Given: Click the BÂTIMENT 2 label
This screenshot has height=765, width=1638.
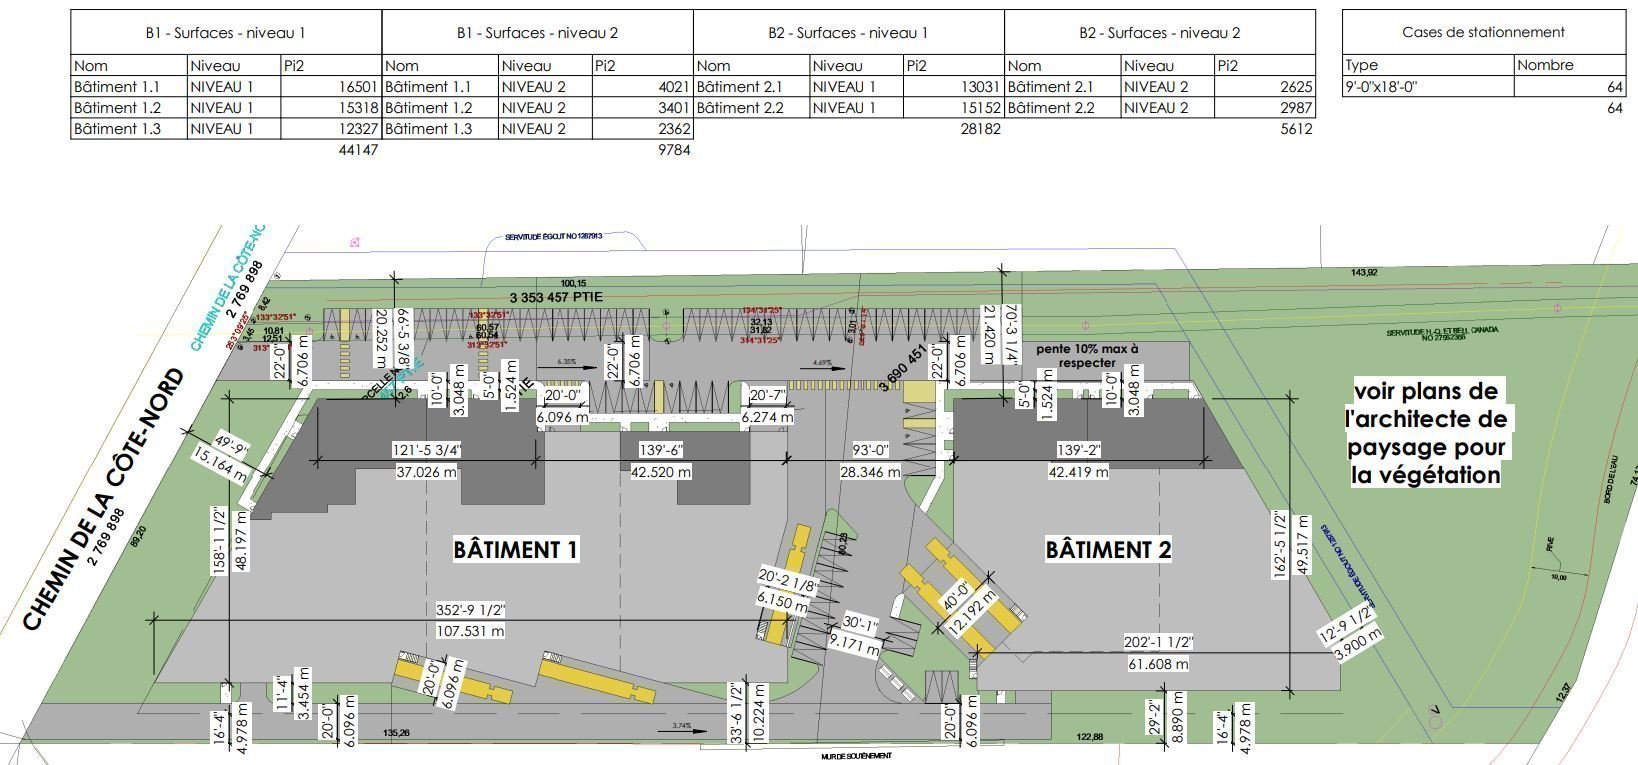Looking at the screenshot, I should coord(1108,549).
